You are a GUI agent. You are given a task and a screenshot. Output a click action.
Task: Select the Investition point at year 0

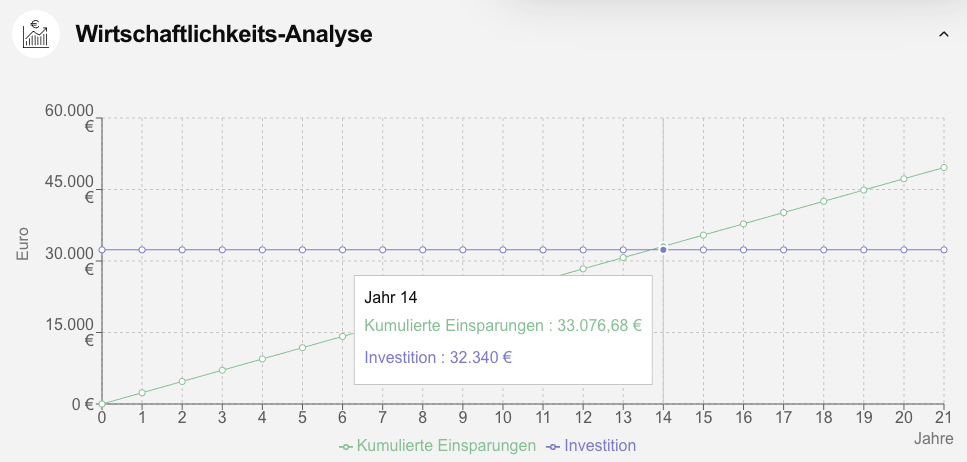102,249
